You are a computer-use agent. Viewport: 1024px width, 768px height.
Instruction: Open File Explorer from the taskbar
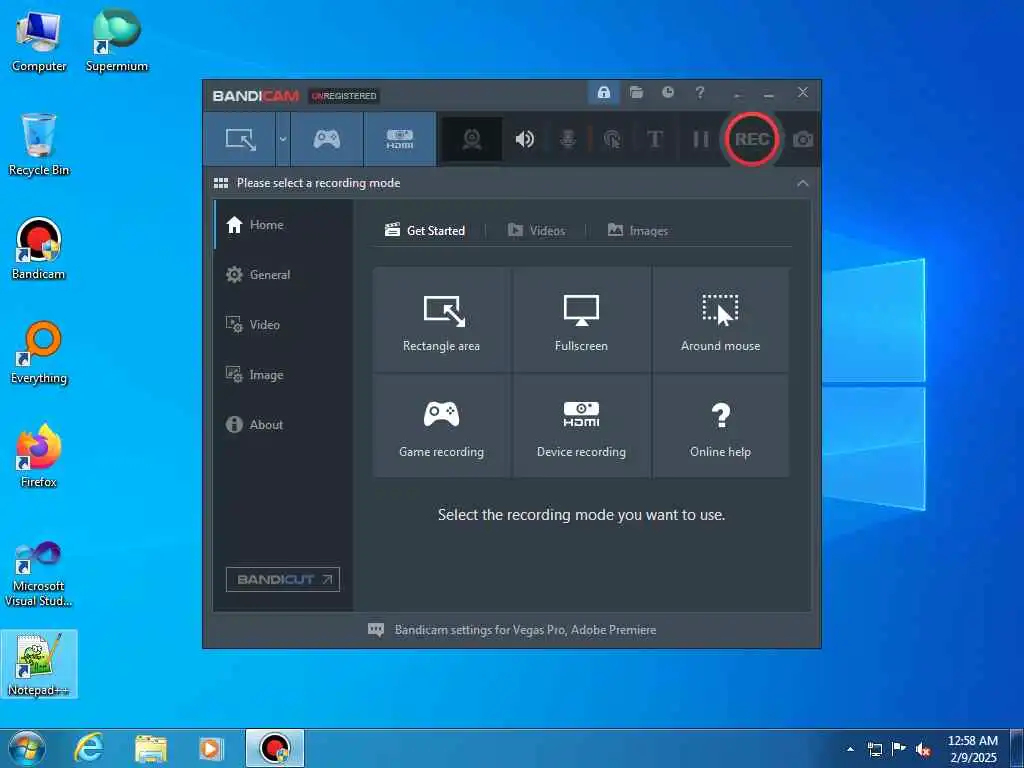click(x=151, y=748)
